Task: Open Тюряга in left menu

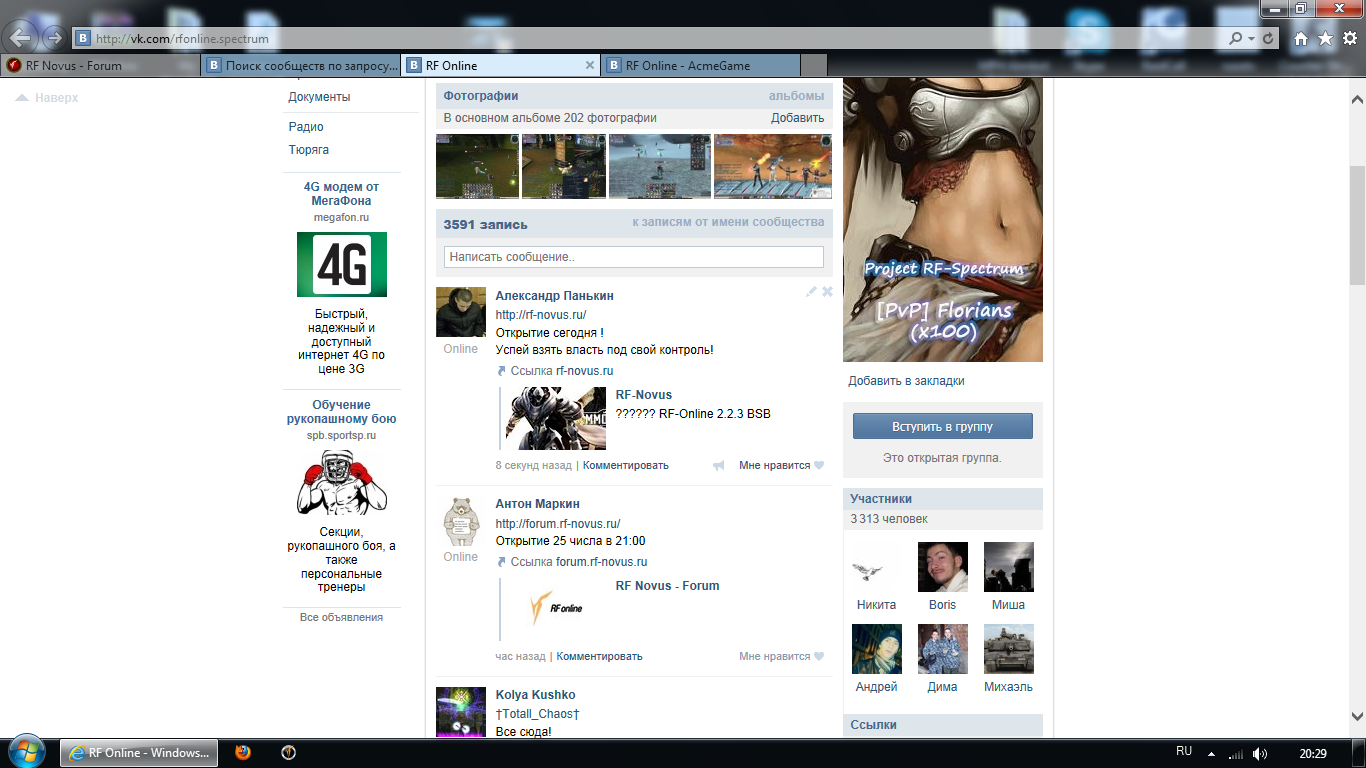Action: 309,150
